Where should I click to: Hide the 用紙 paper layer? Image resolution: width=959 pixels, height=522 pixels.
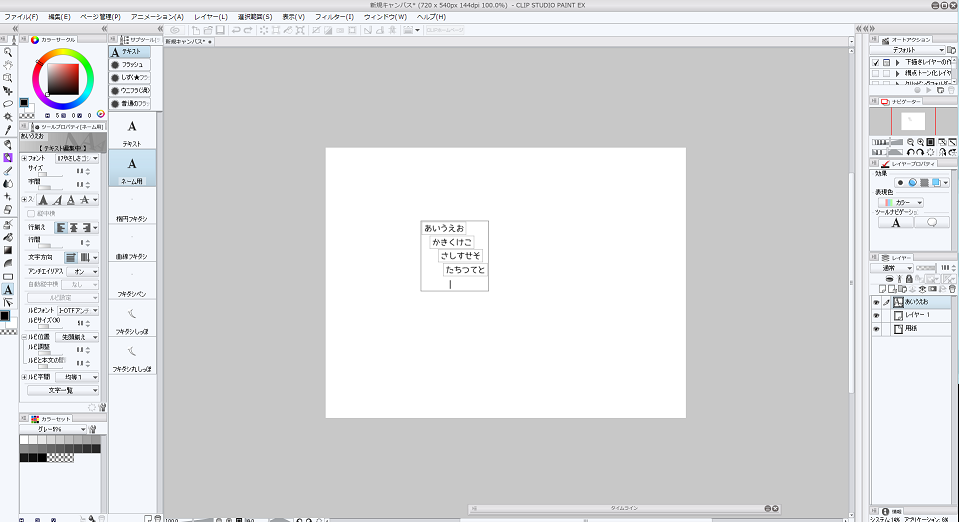[x=876, y=329]
